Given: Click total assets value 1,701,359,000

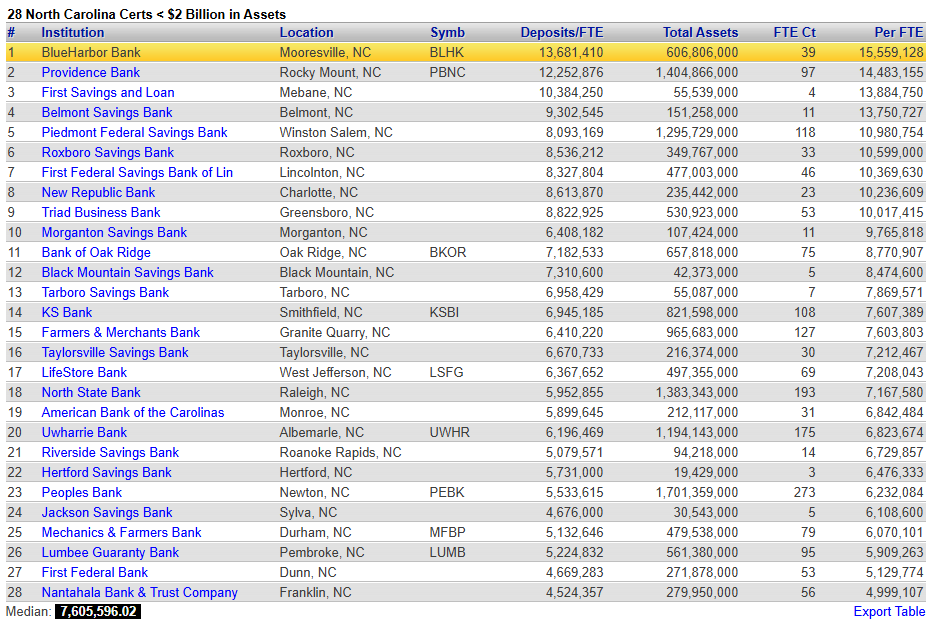Looking at the screenshot, I should [x=697, y=492].
